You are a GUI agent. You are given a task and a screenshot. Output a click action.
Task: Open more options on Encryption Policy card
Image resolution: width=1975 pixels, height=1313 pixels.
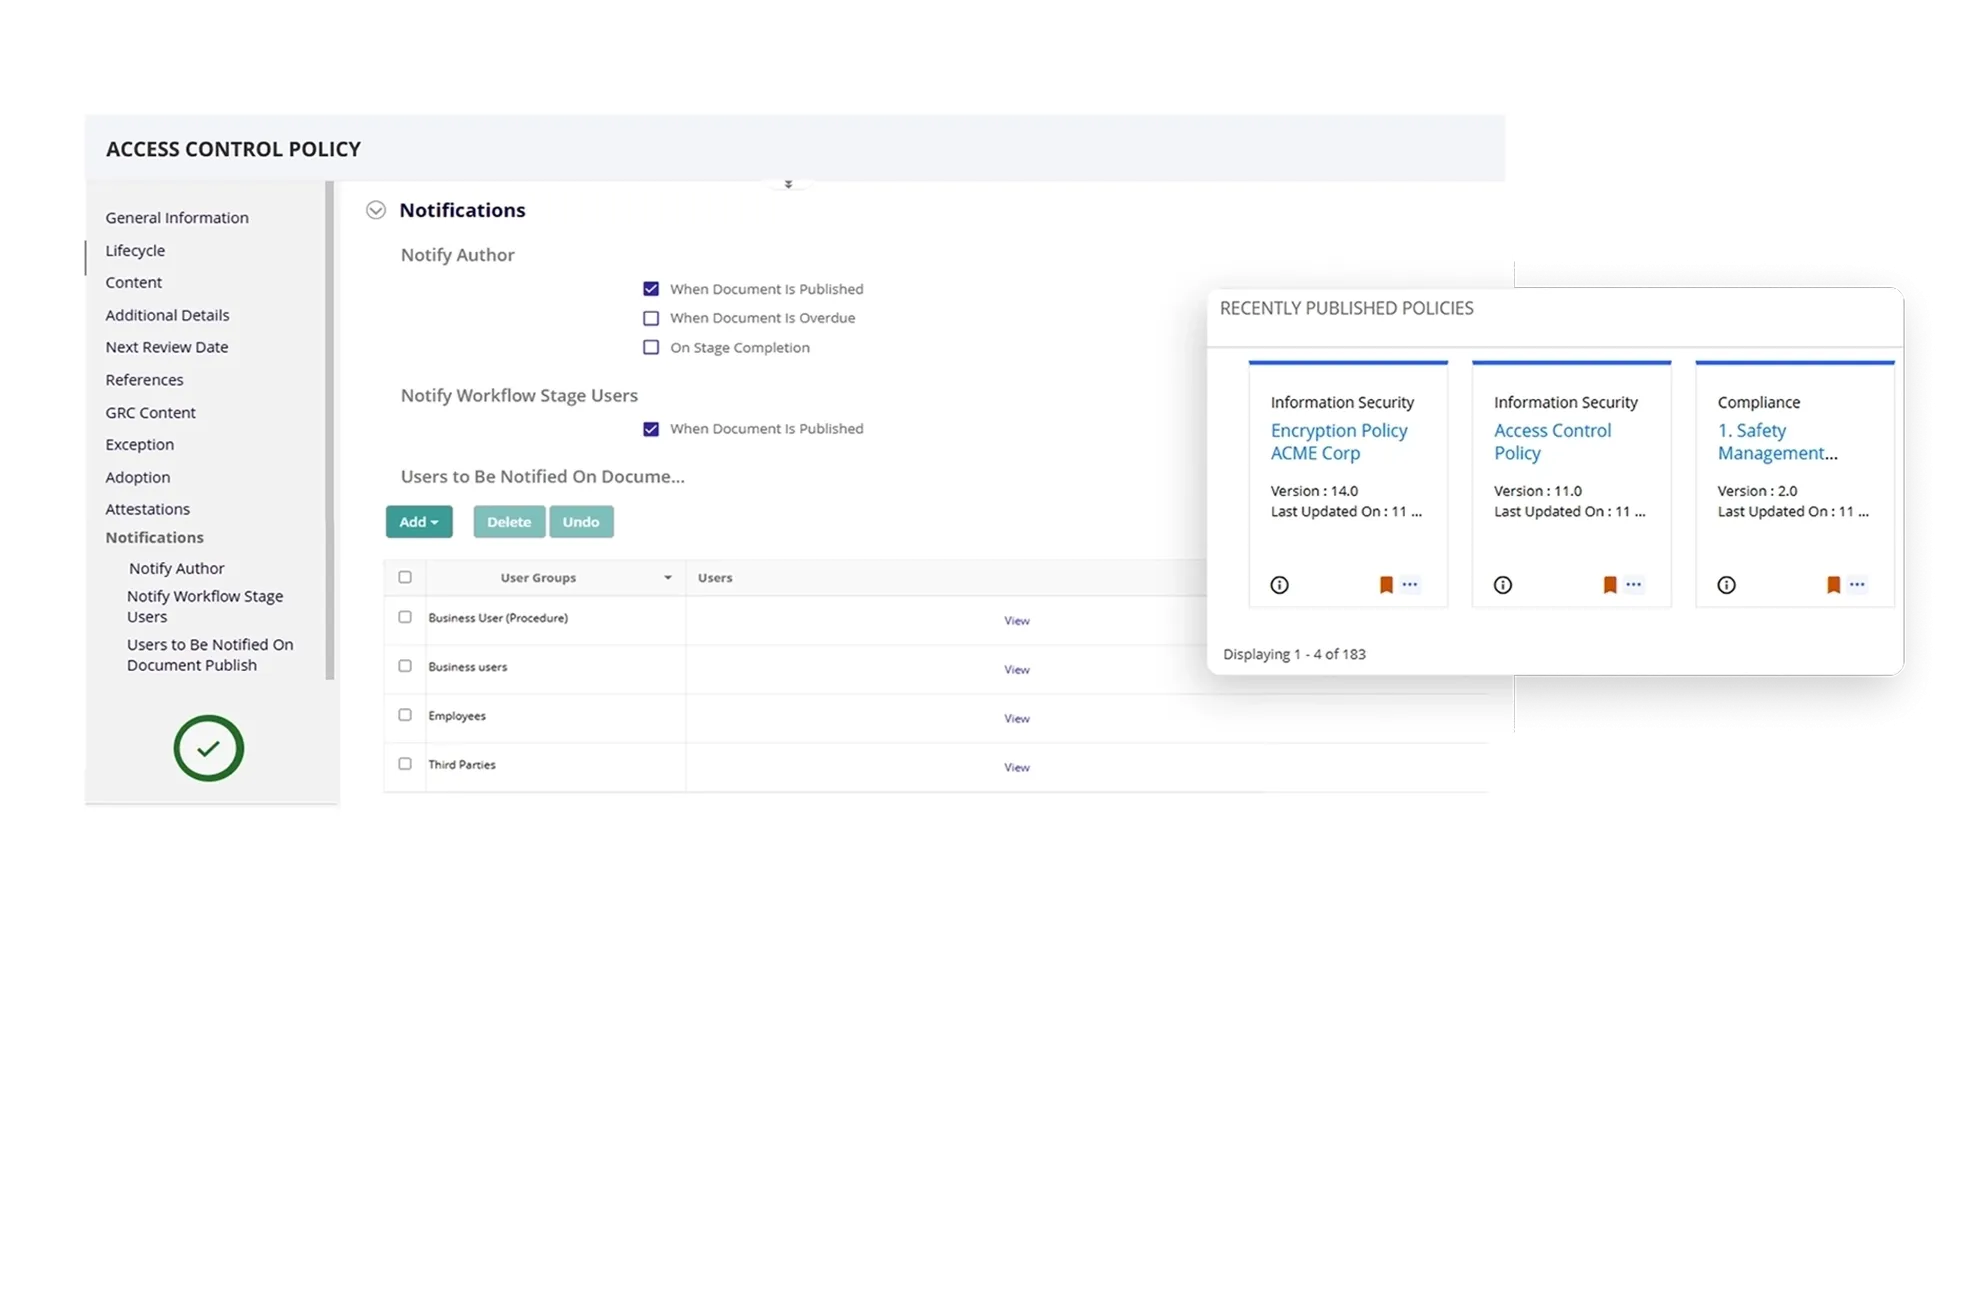click(x=1410, y=584)
